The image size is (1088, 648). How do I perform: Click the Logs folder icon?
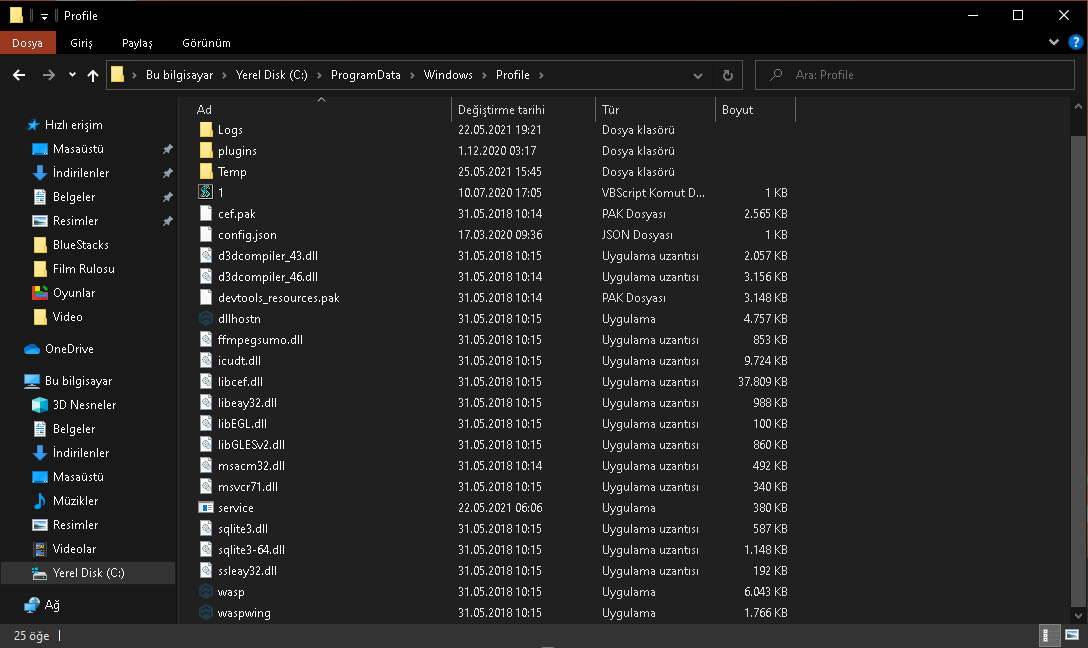[x=205, y=130]
